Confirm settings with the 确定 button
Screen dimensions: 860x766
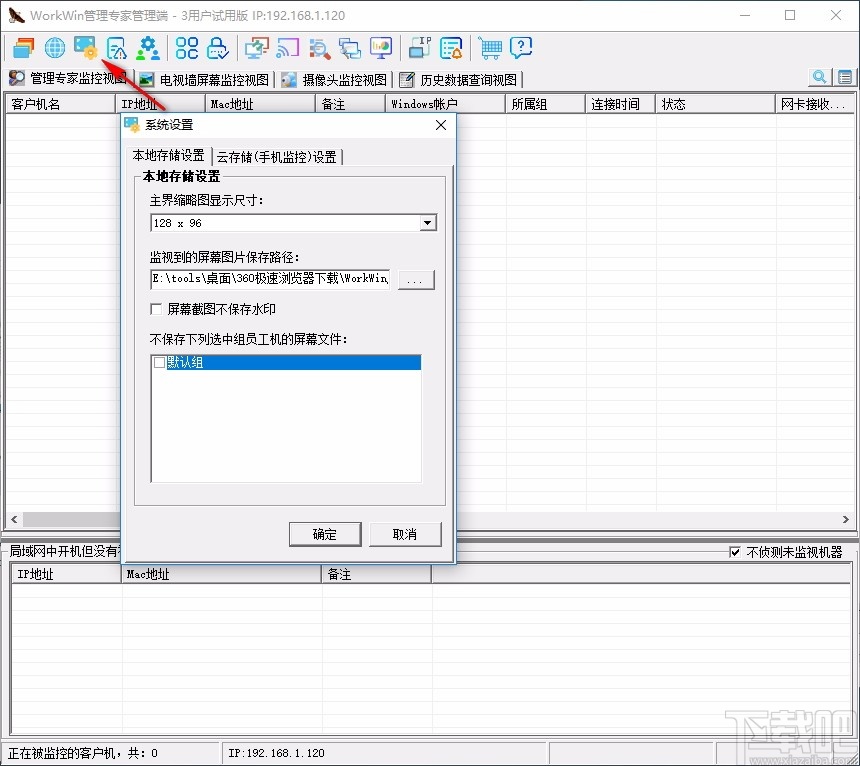(325, 534)
